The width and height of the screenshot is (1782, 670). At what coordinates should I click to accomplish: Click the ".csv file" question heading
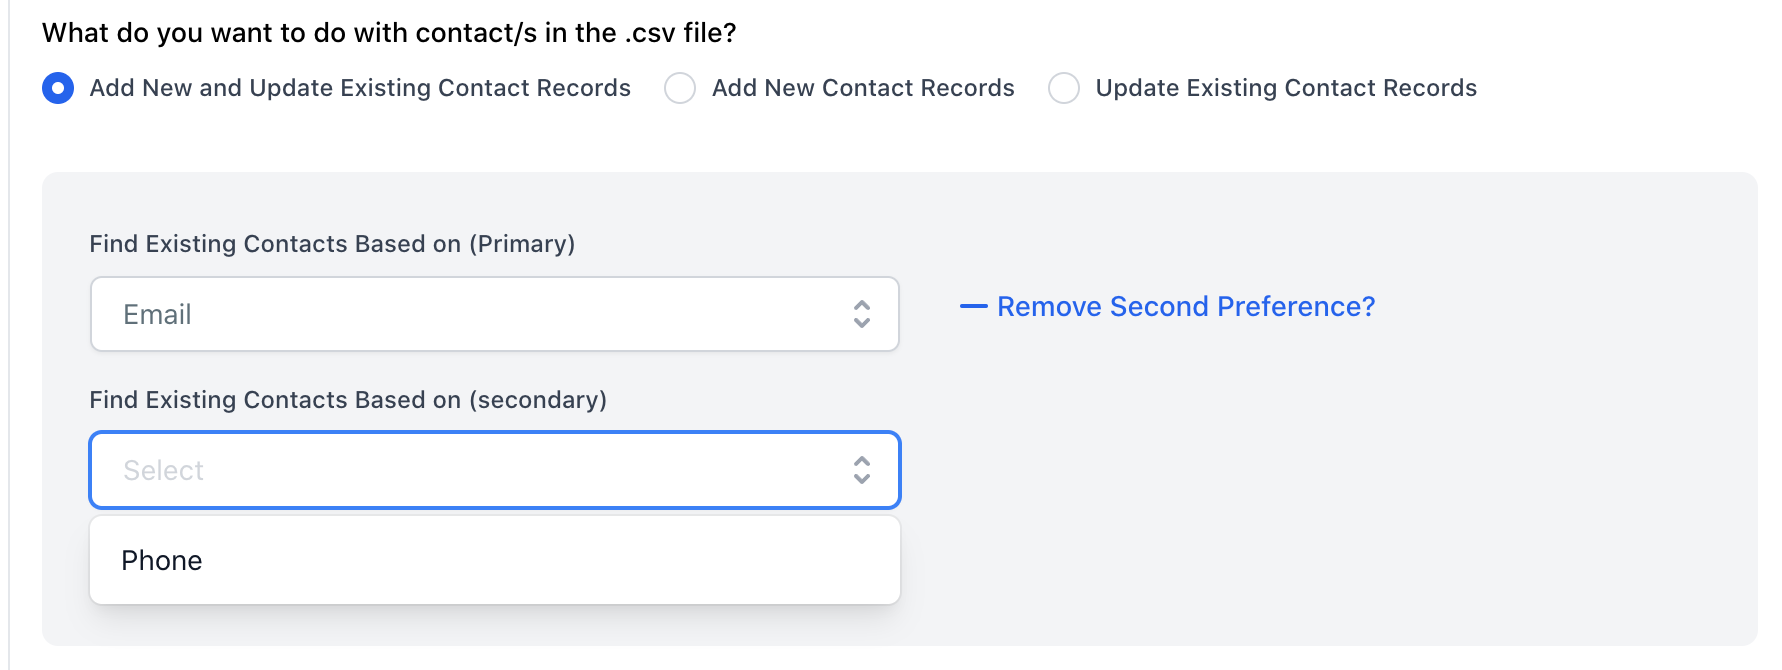click(389, 33)
